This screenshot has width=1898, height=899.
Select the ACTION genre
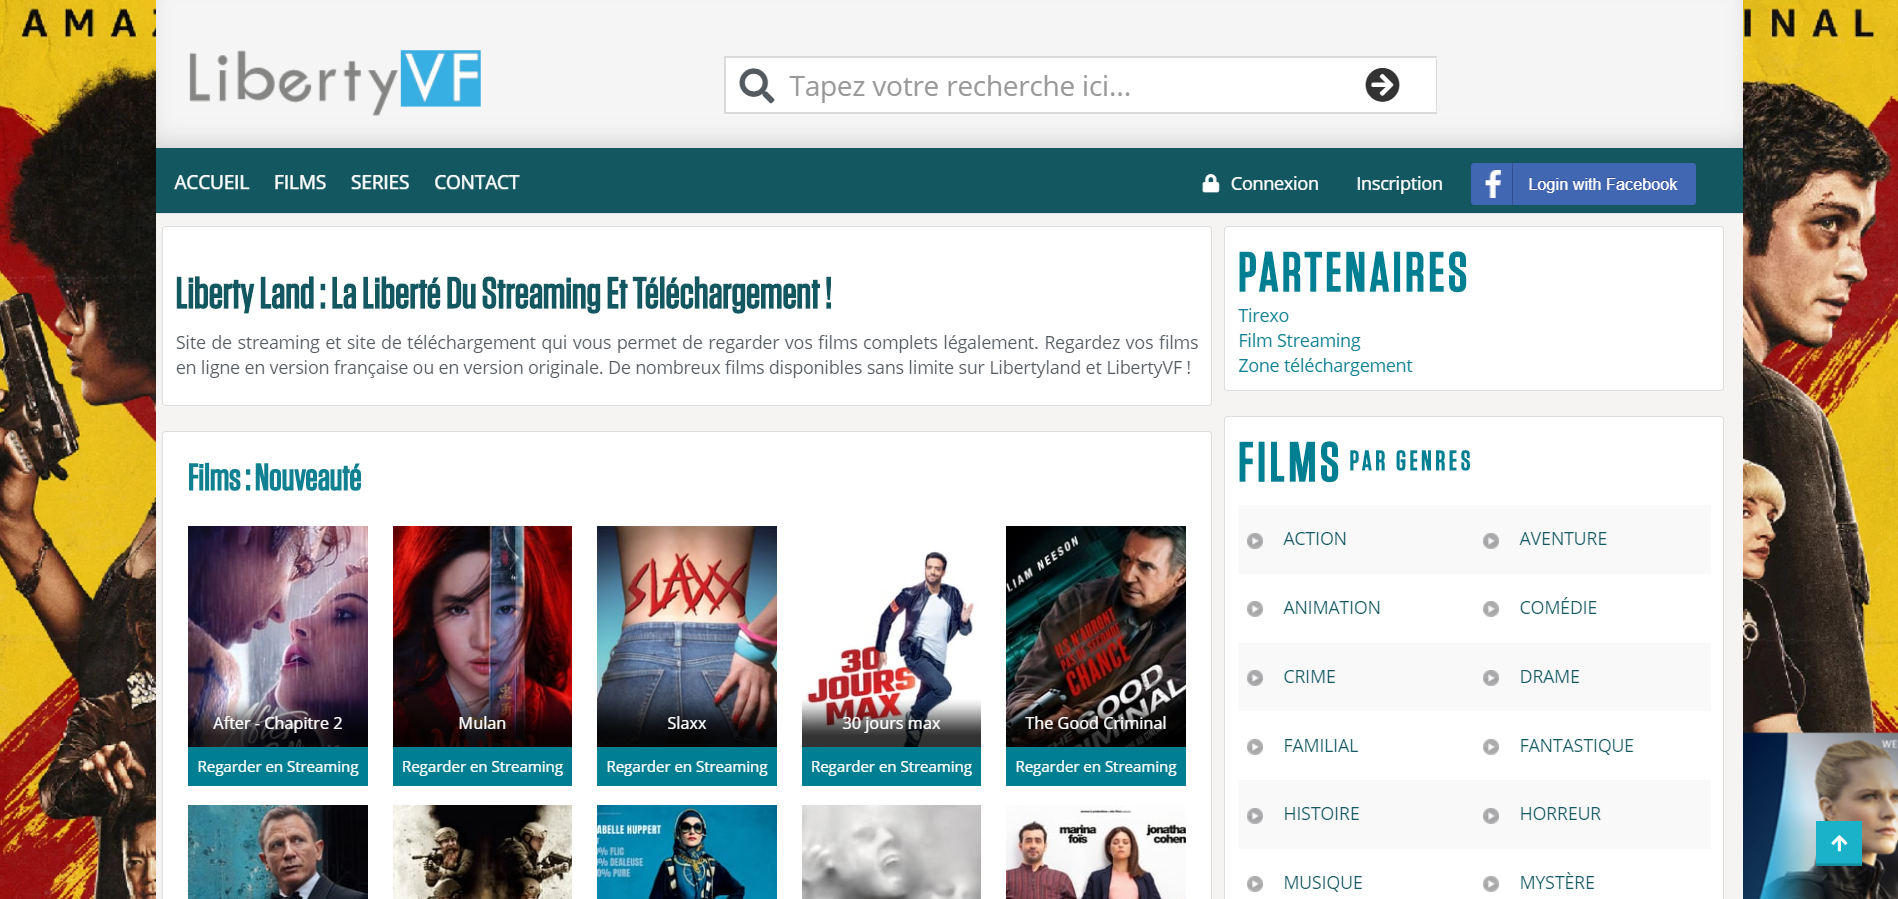click(x=1314, y=539)
